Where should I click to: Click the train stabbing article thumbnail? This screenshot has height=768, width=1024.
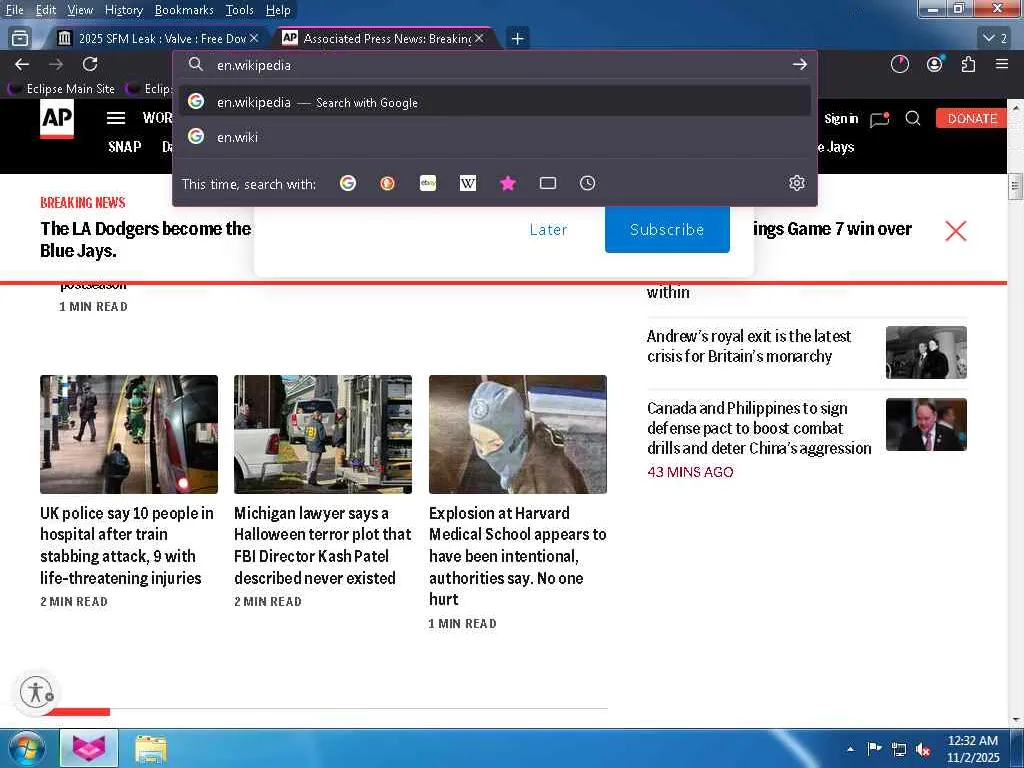129,434
